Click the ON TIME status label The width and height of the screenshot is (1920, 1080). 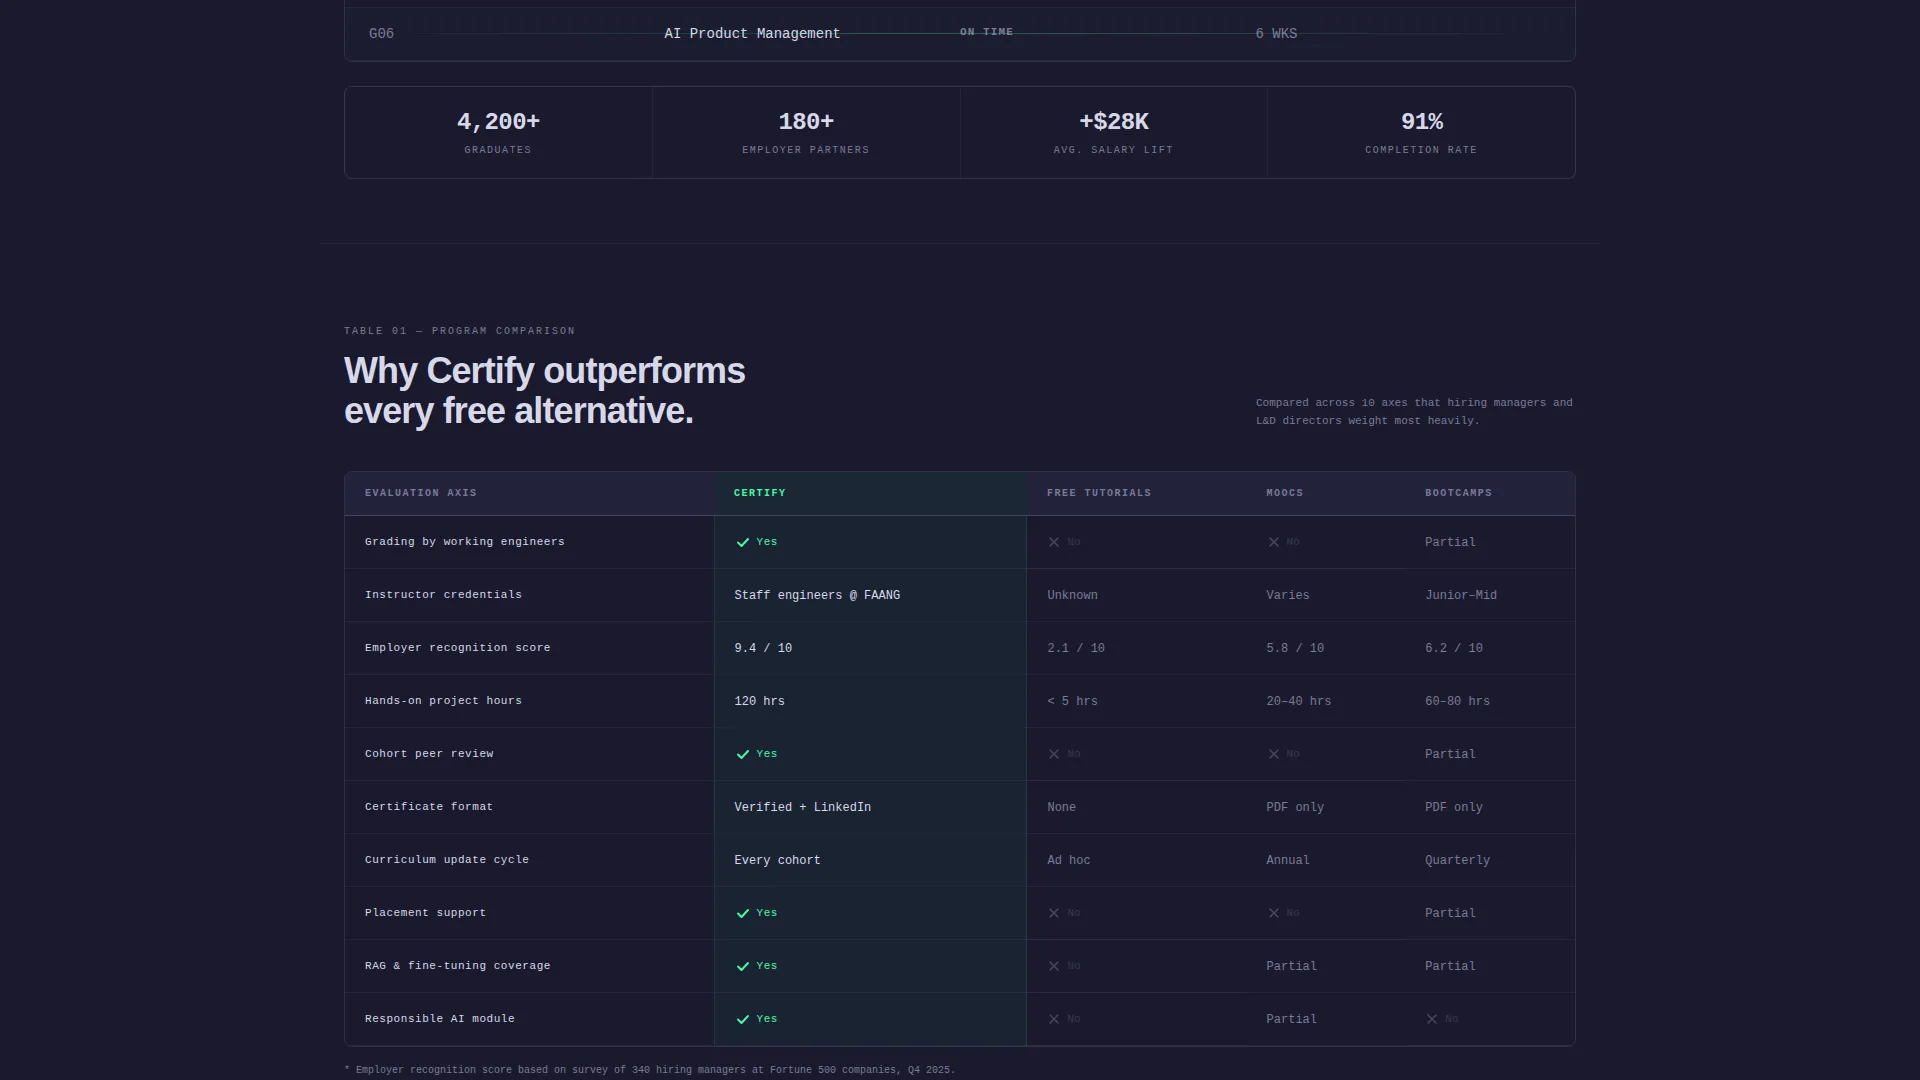986,32
